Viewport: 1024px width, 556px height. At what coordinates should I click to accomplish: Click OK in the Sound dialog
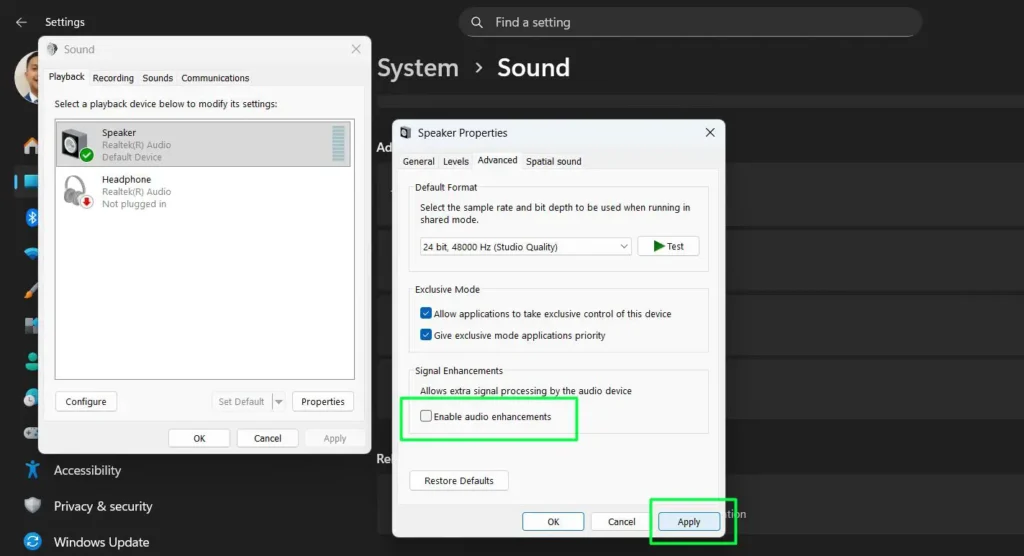199,438
